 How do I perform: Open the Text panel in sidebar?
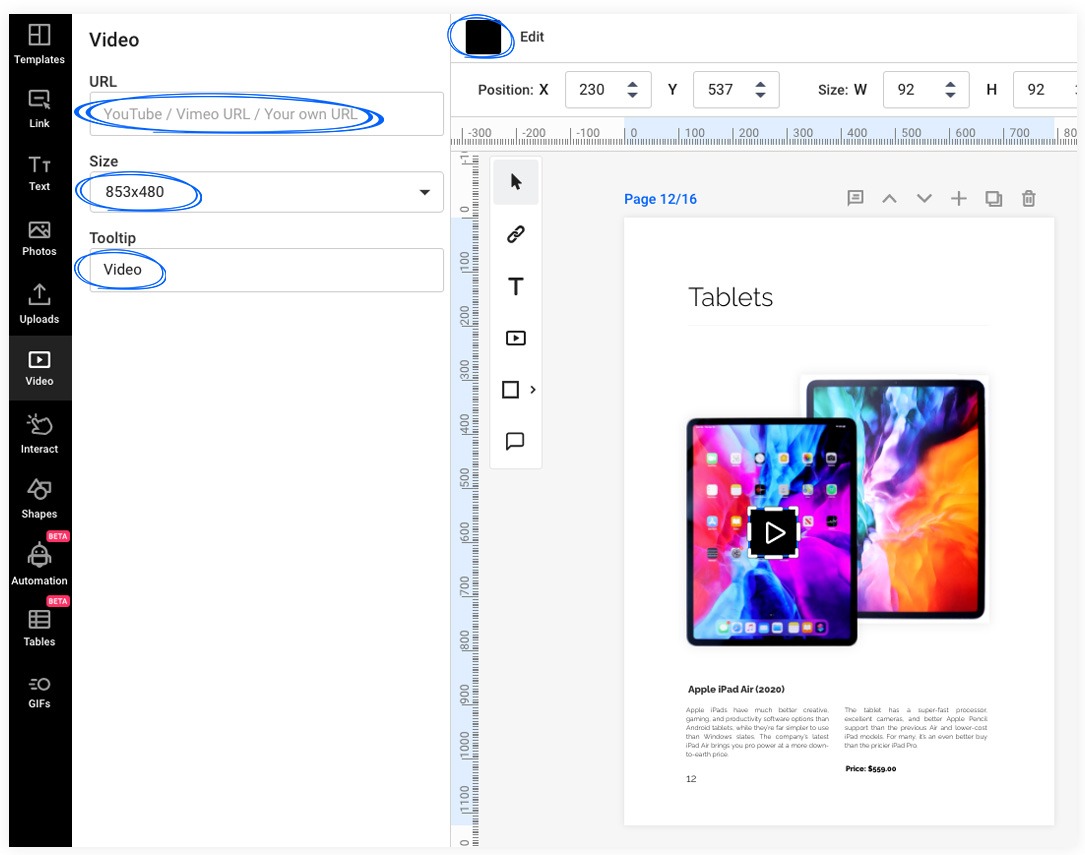[x=39, y=173]
